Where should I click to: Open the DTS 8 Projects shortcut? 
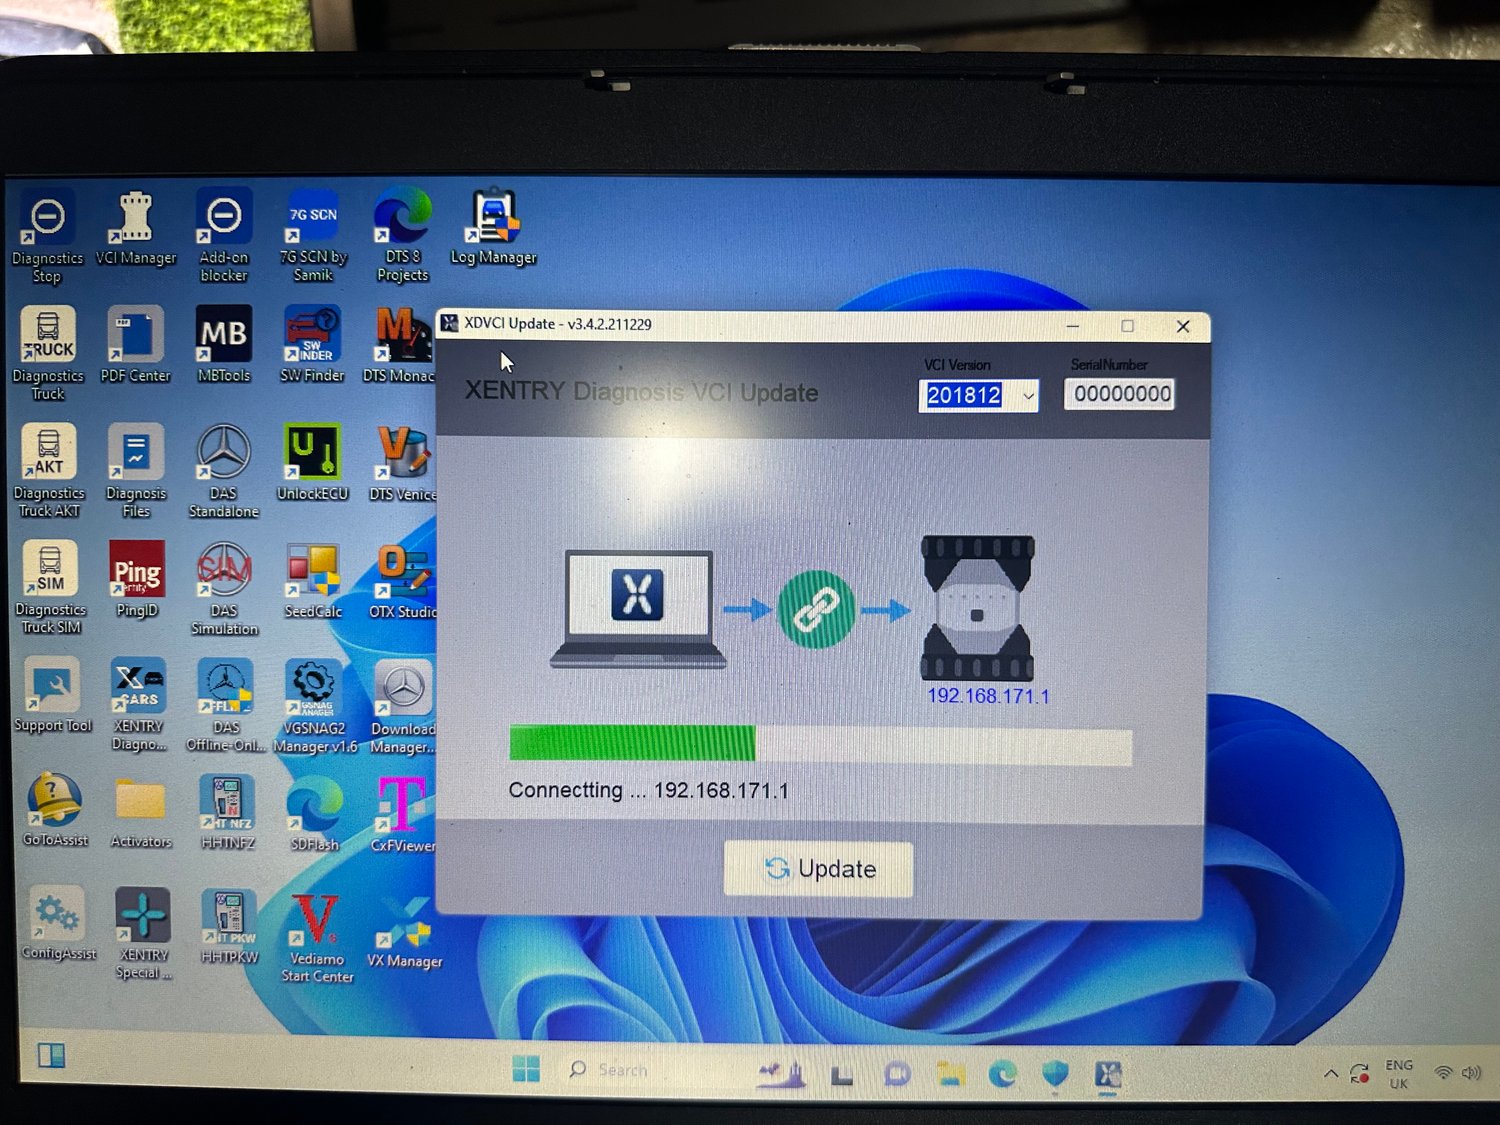pos(402,236)
